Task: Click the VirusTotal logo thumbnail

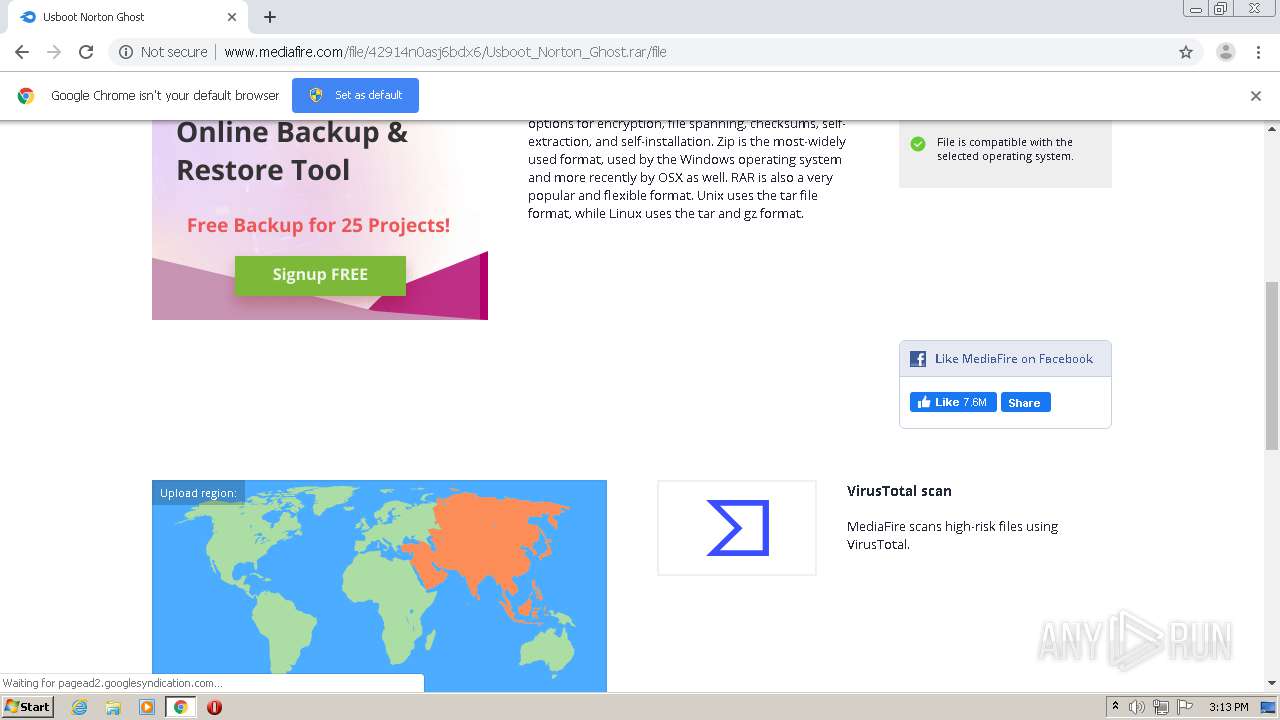Action: tap(737, 528)
